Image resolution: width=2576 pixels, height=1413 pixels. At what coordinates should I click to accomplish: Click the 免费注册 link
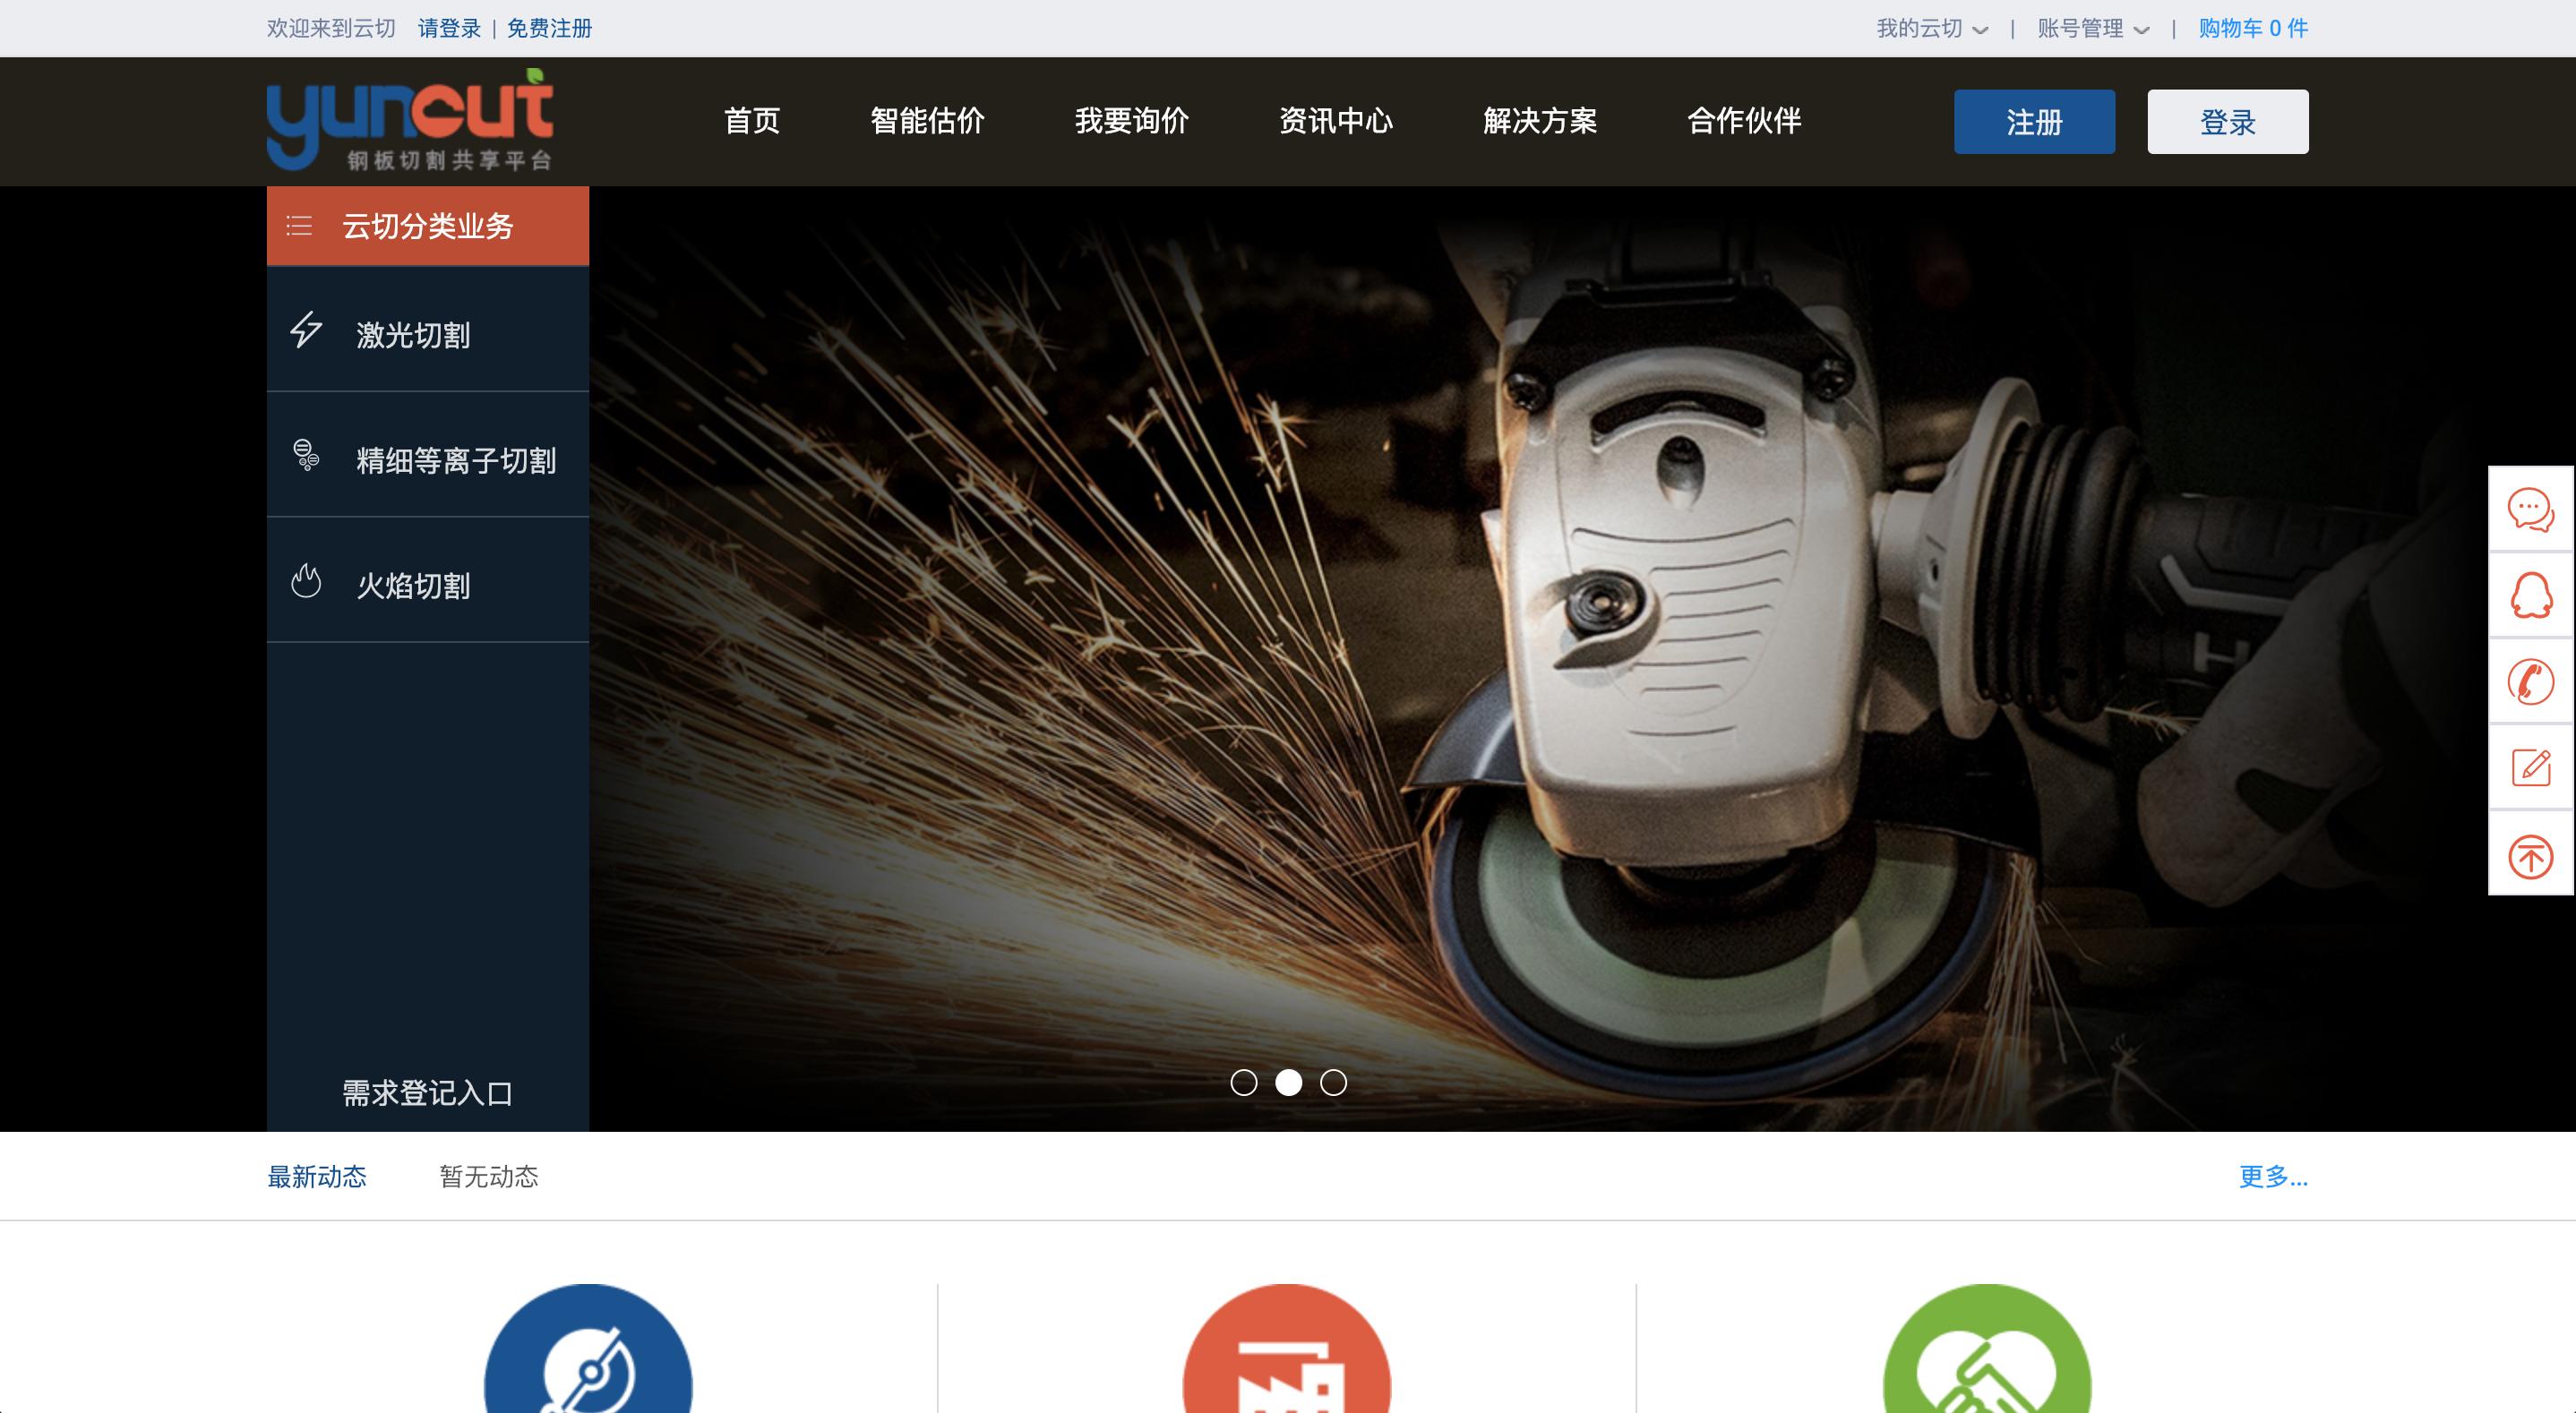click(x=549, y=28)
